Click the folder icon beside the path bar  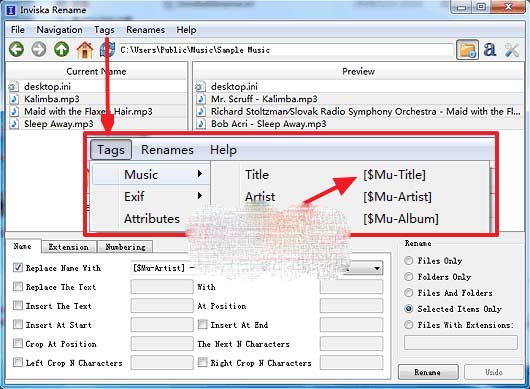(467, 50)
